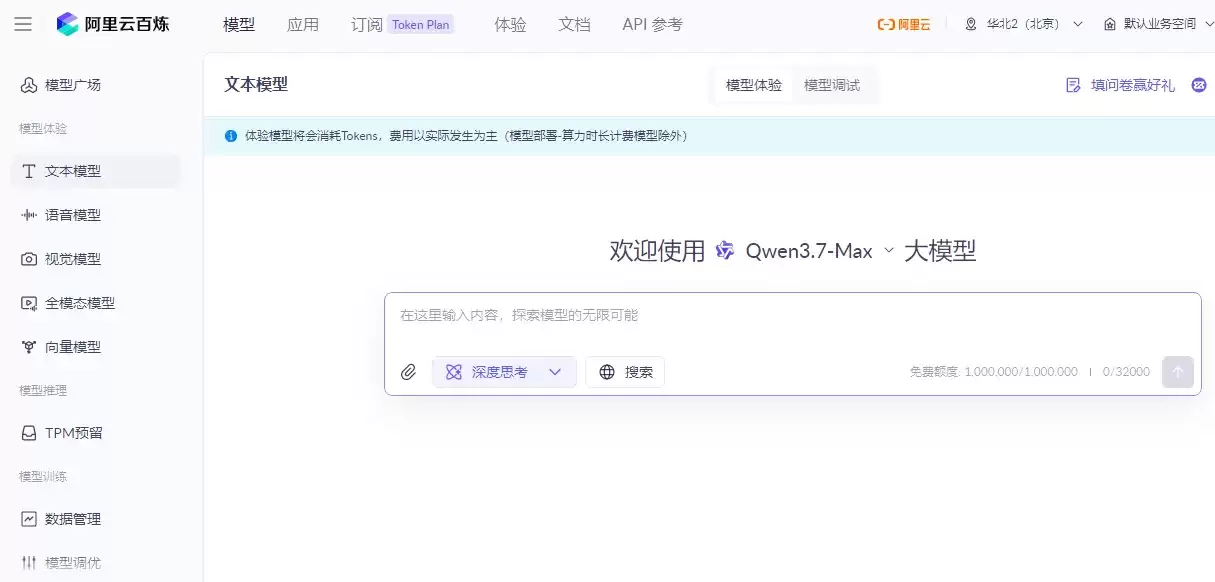Click the 免费额度 1,000,000/1,000,000 text
This screenshot has width=1215, height=582.
993,372
